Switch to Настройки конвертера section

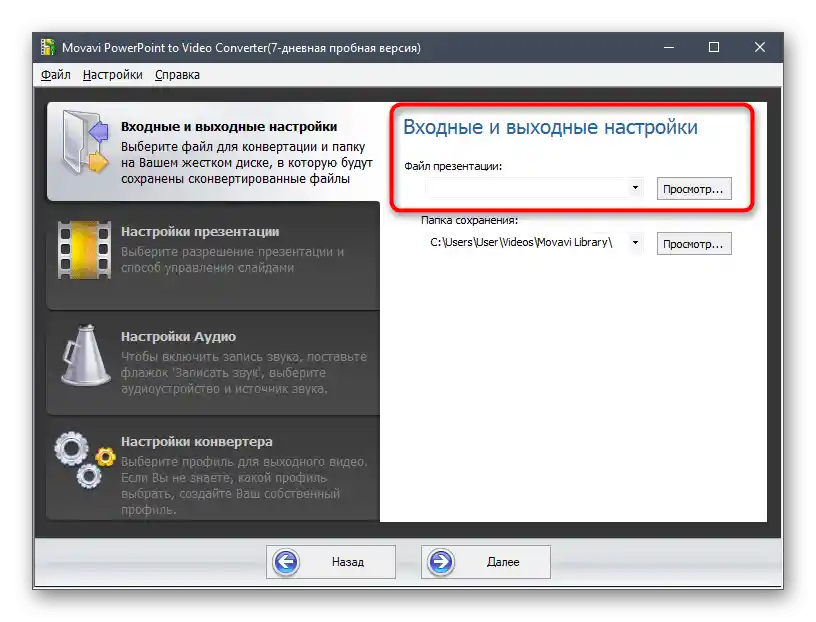(x=213, y=468)
